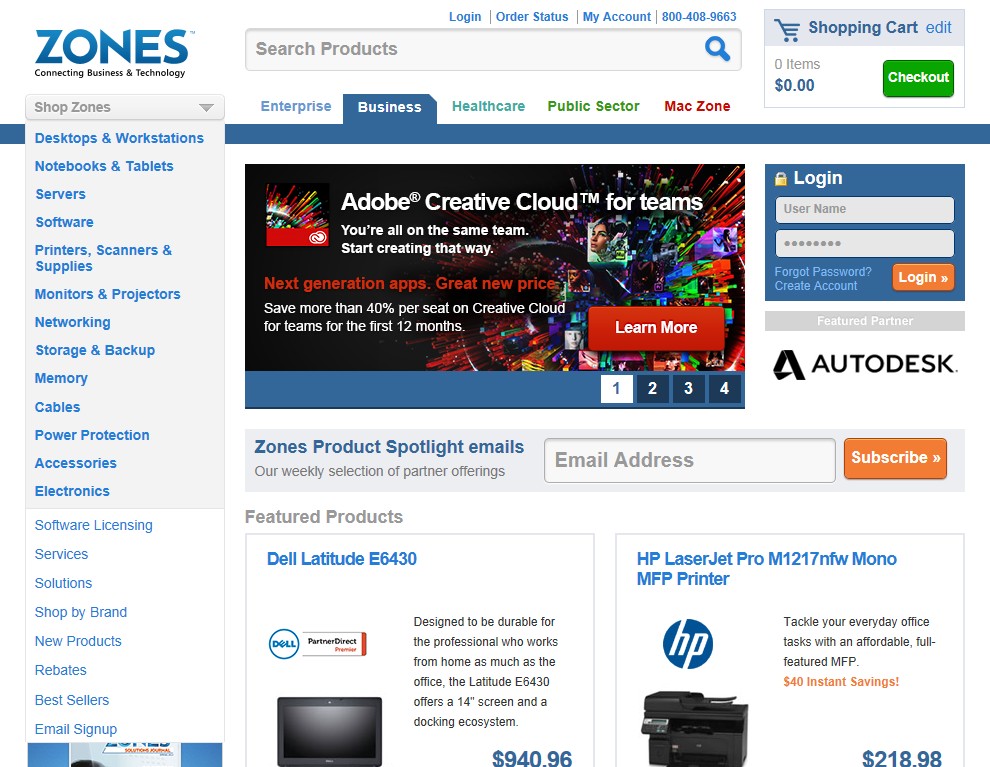
Task: Click the orange Login button
Action: point(922,278)
